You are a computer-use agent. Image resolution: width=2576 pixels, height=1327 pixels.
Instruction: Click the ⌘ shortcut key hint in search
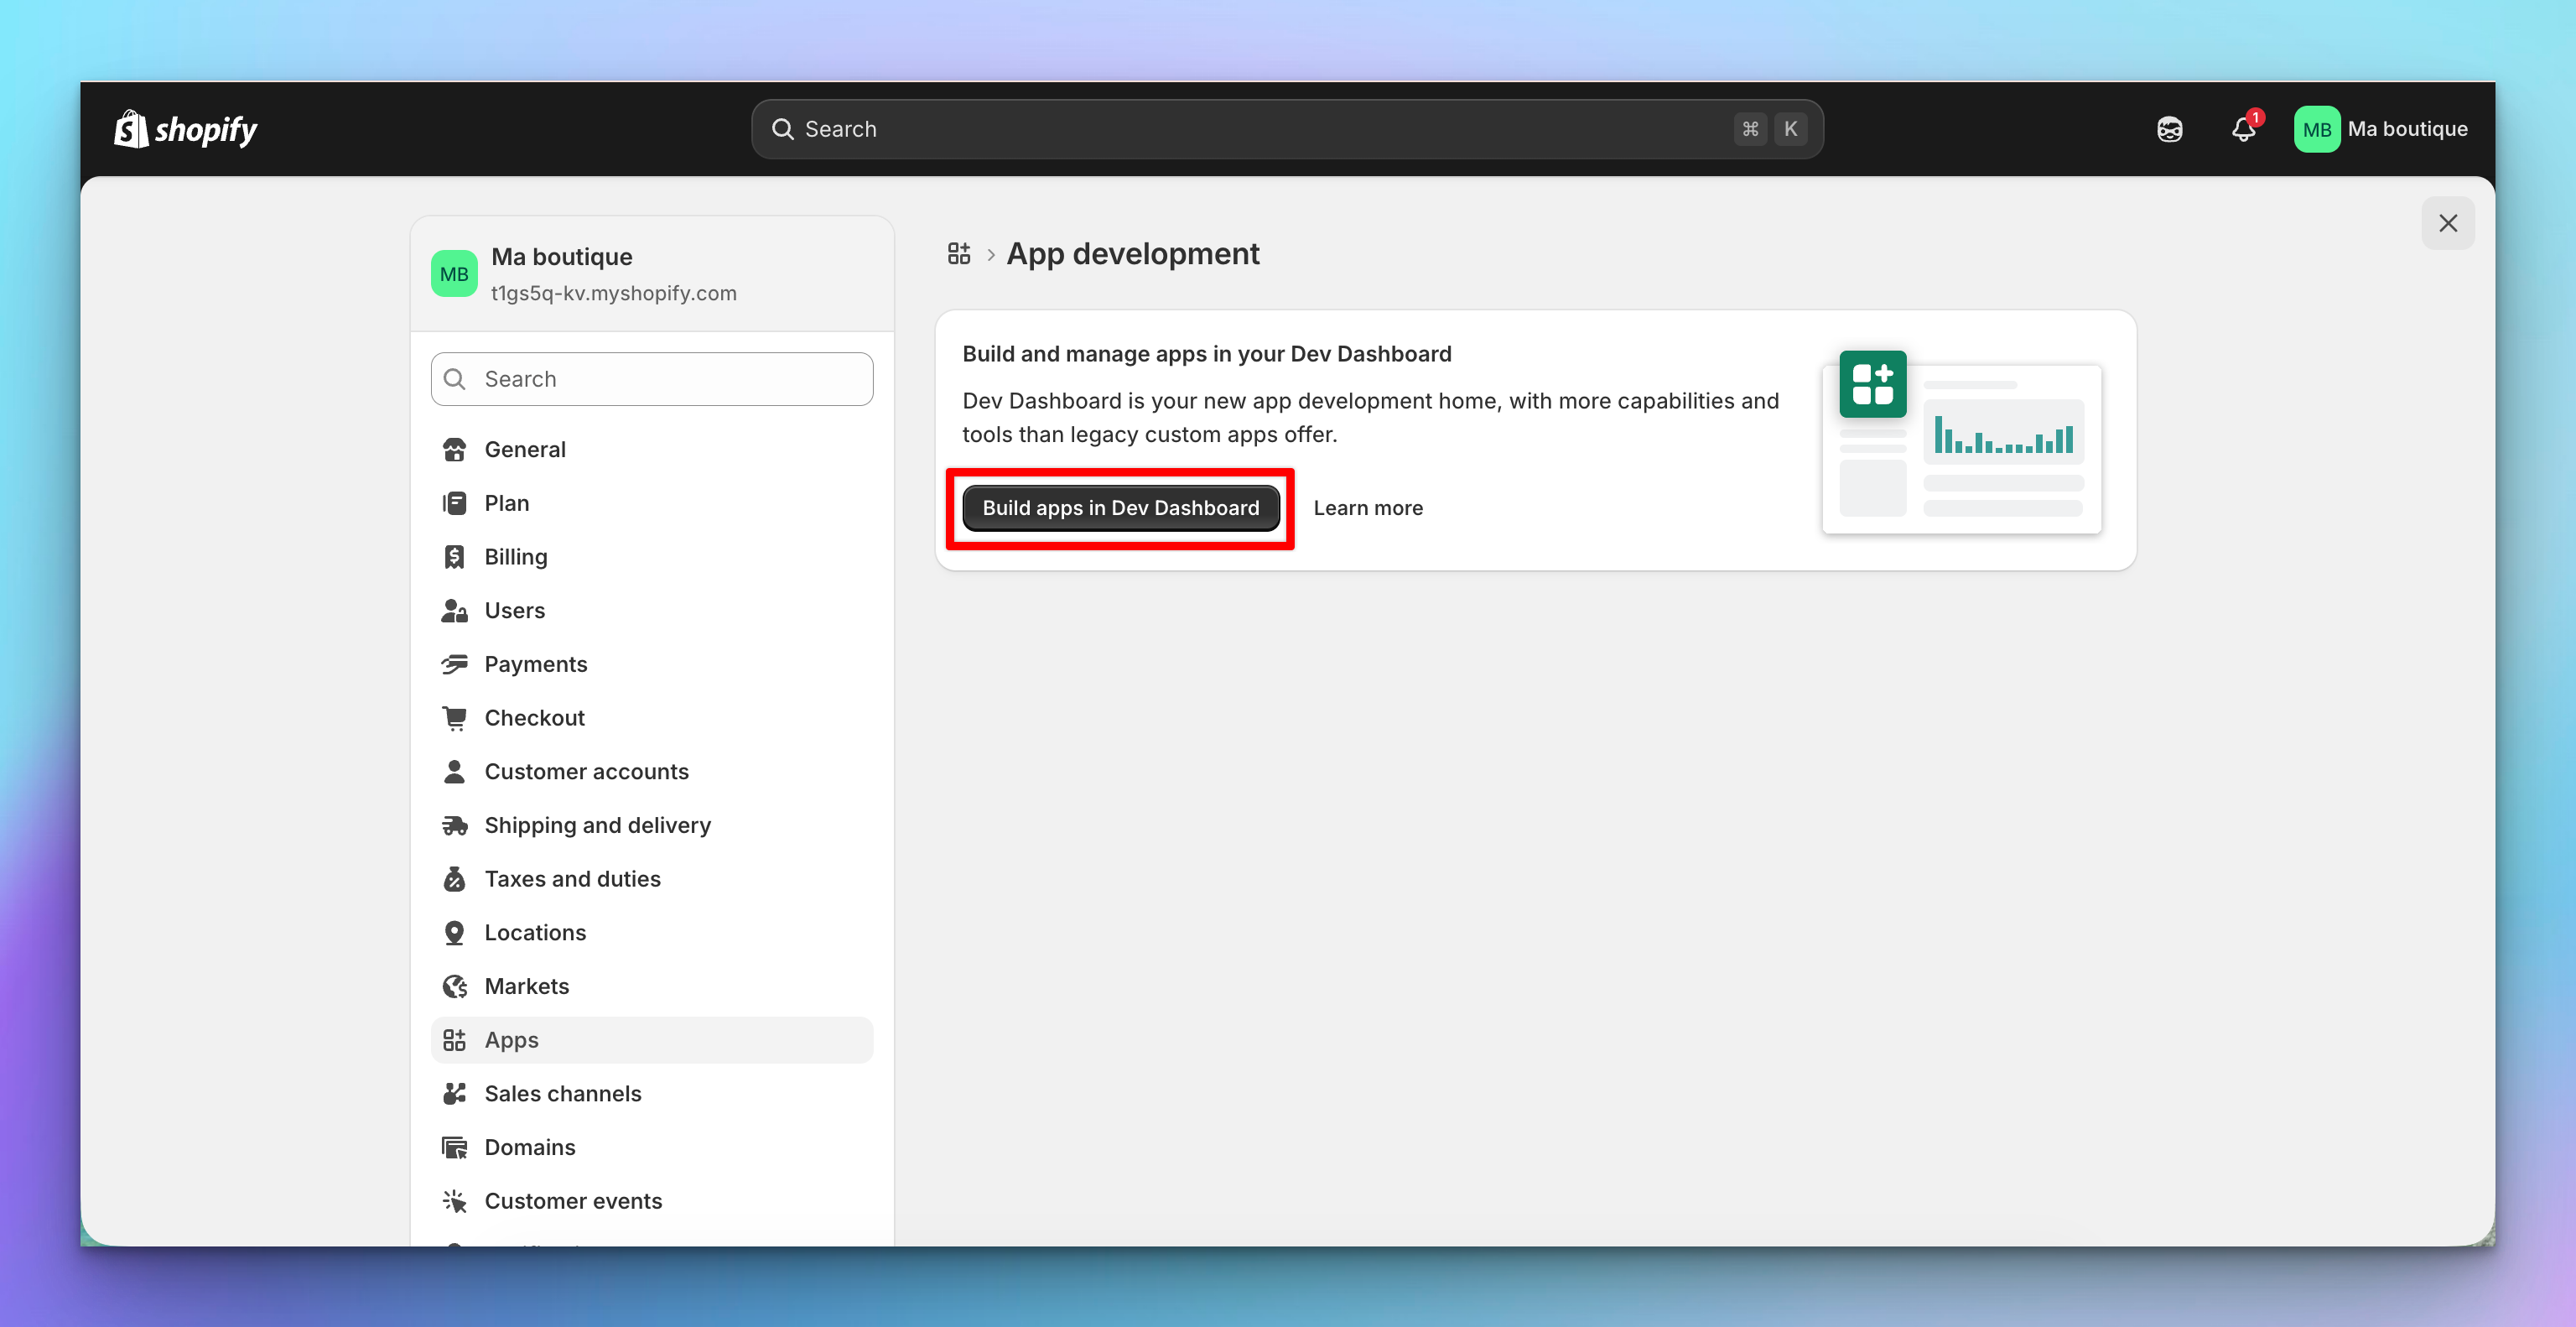pyautogui.click(x=1750, y=129)
